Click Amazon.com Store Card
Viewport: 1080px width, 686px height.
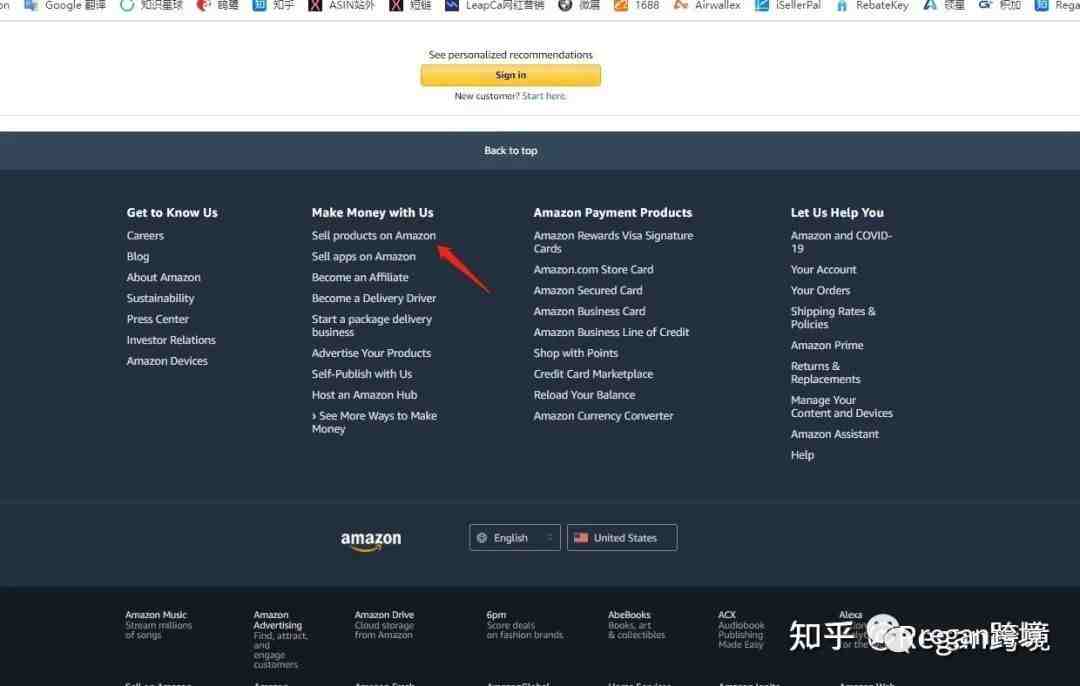point(594,270)
